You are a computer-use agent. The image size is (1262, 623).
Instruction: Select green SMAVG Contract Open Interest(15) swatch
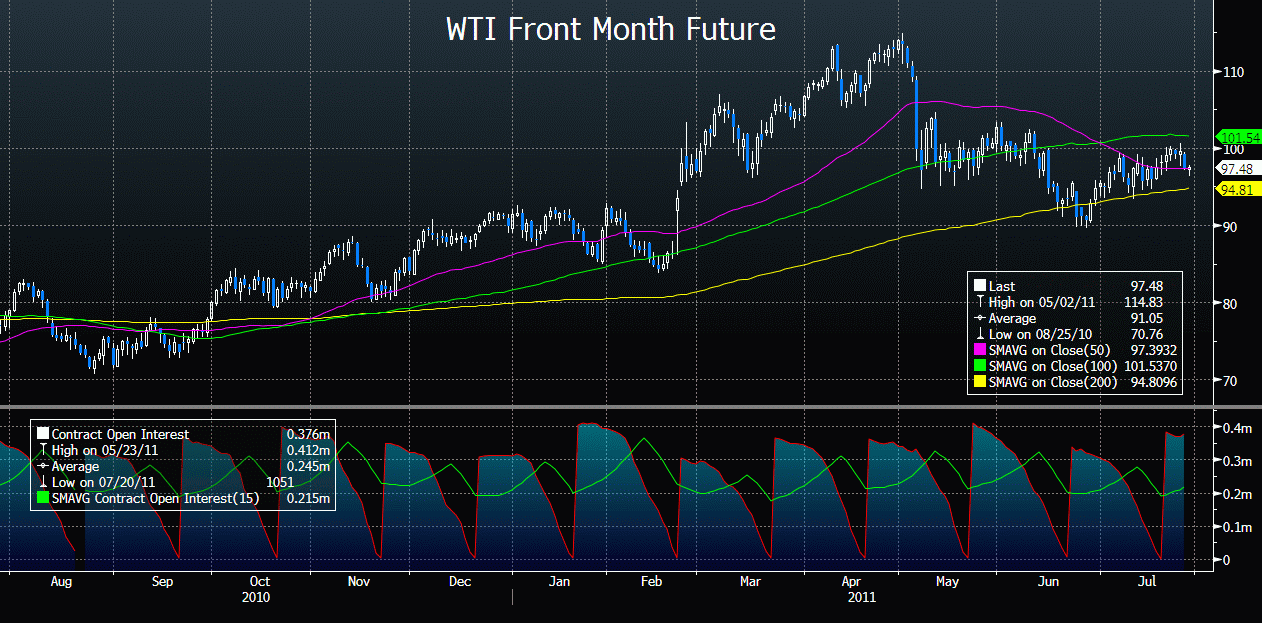coord(43,498)
